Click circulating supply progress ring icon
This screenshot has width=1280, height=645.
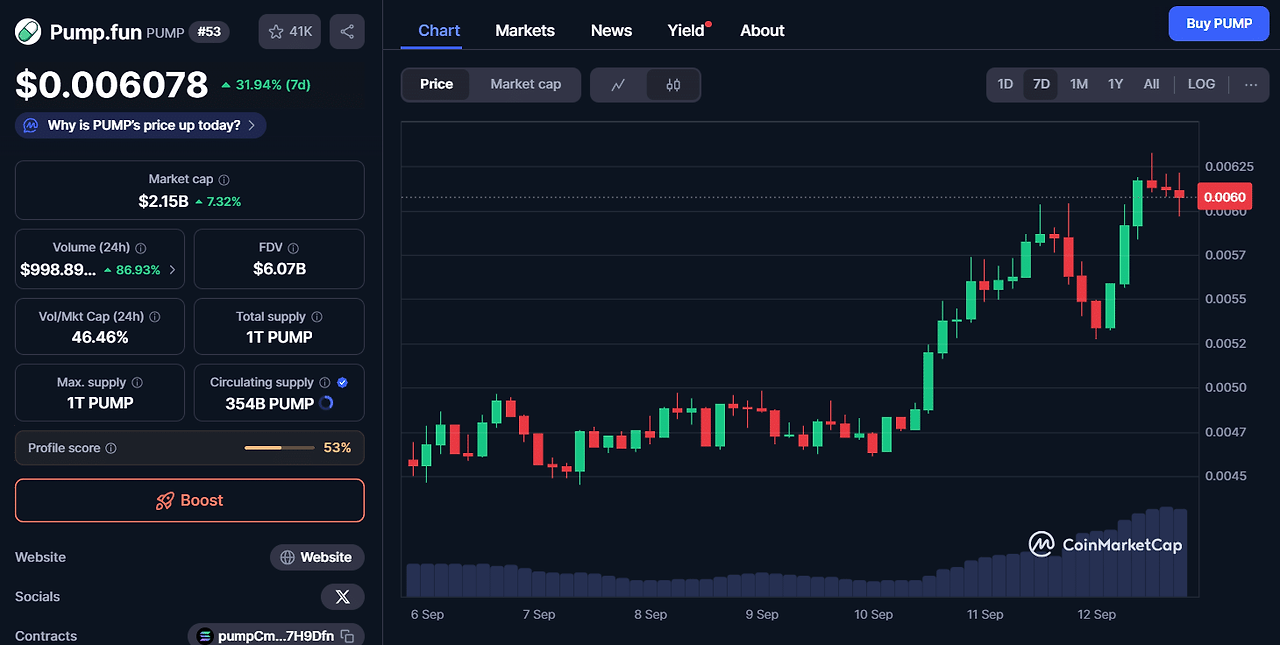(x=326, y=404)
